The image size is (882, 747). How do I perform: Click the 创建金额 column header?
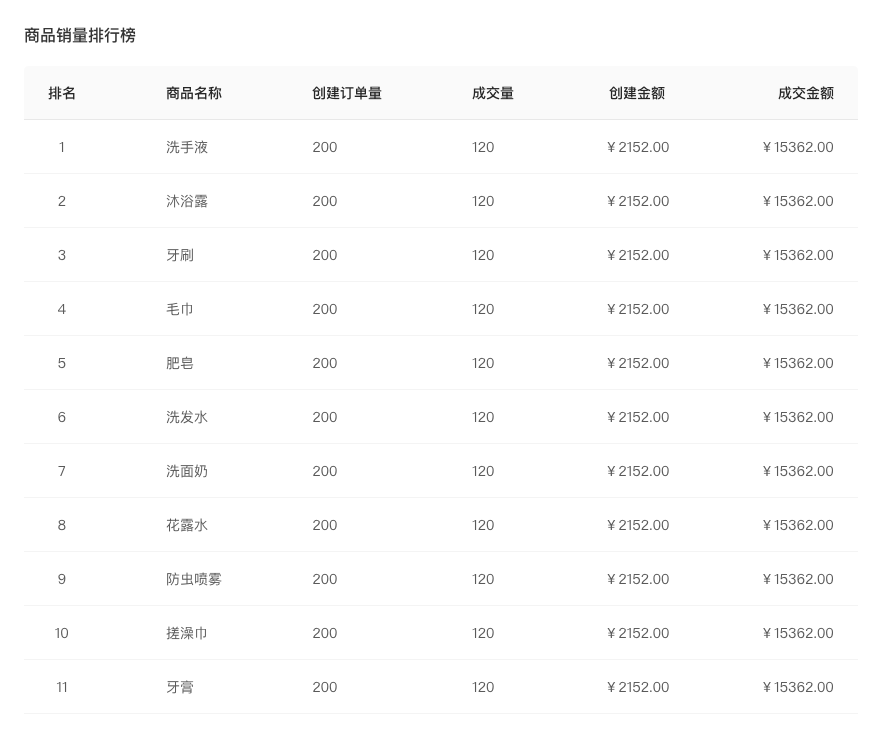[x=637, y=93]
